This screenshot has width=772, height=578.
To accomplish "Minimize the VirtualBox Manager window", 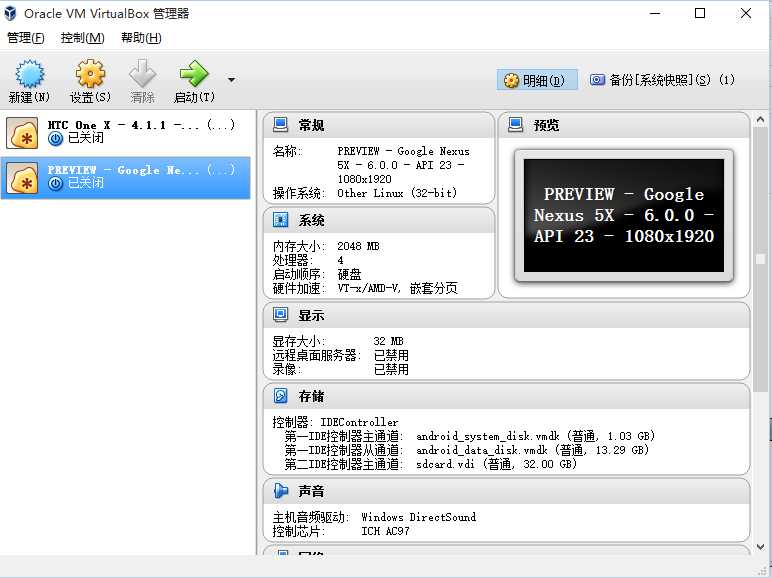I will (x=655, y=13).
